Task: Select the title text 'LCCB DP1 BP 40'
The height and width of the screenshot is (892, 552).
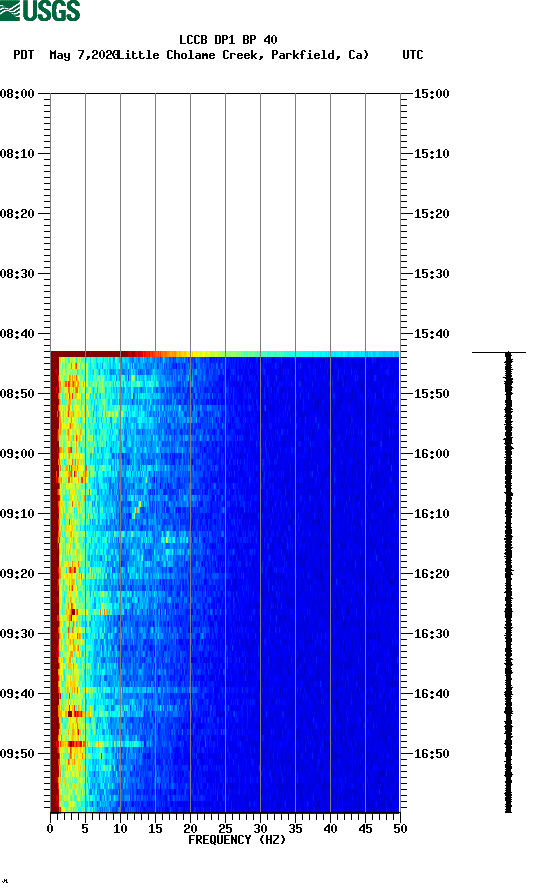Action: [x=228, y=40]
